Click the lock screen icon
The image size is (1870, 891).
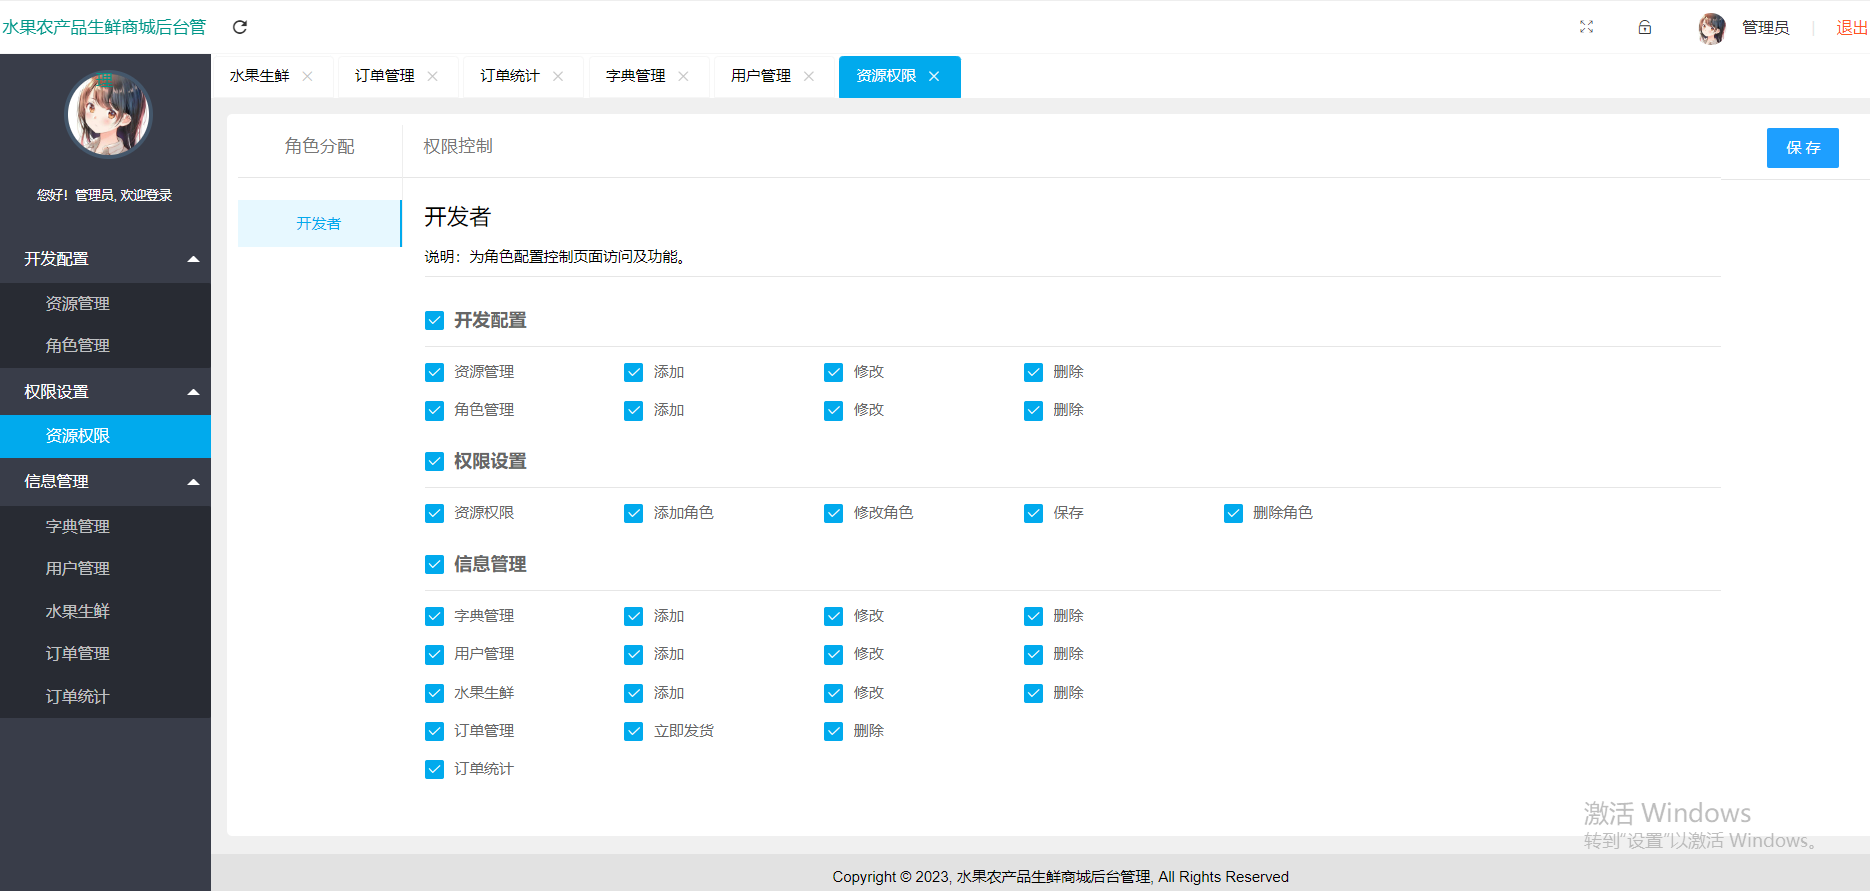(1645, 27)
